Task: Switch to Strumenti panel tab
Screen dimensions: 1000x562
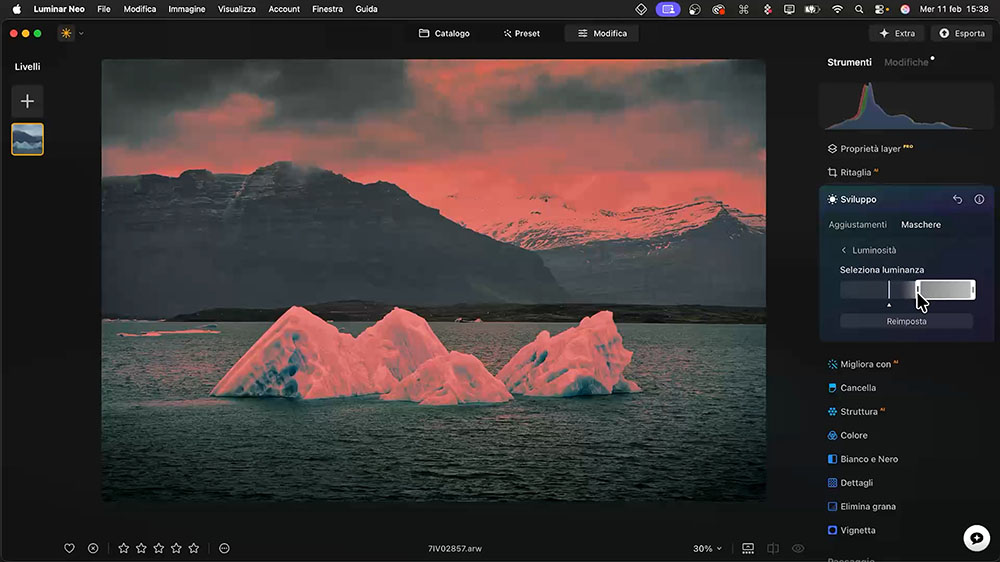Action: click(x=849, y=62)
